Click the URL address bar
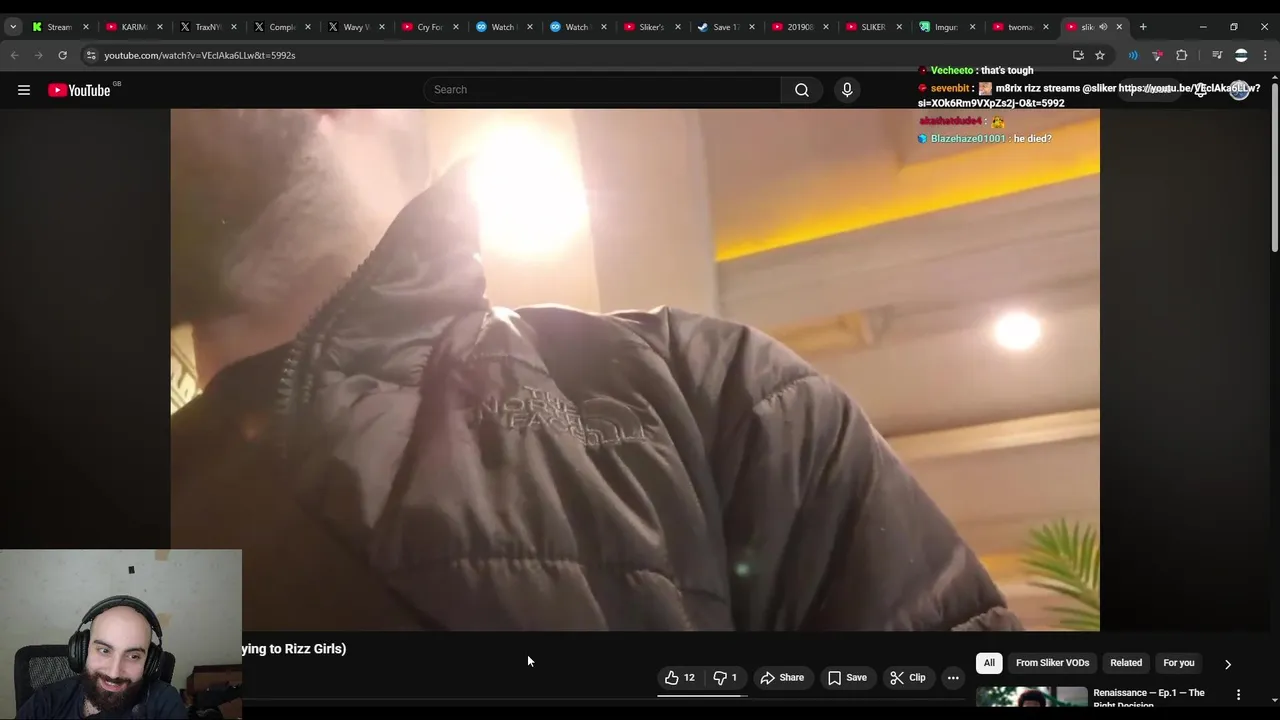1280x720 pixels. tap(580, 55)
